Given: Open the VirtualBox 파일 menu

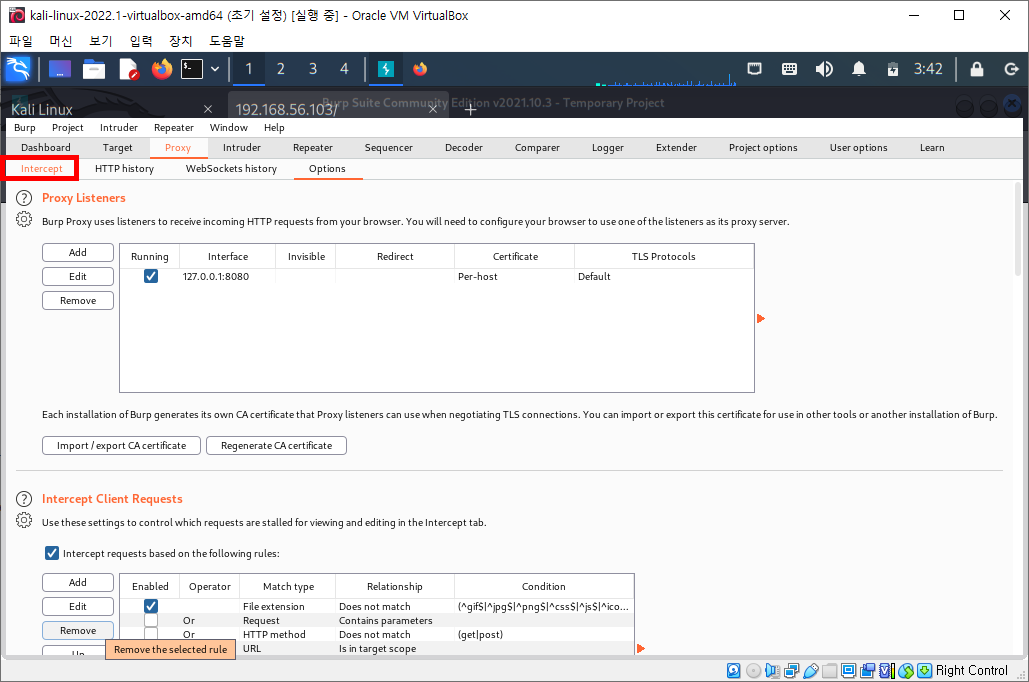Looking at the screenshot, I should 21,41.
